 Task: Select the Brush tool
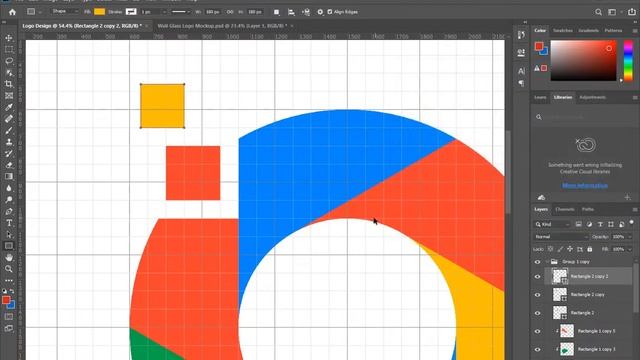pyautogui.click(x=9, y=131)
